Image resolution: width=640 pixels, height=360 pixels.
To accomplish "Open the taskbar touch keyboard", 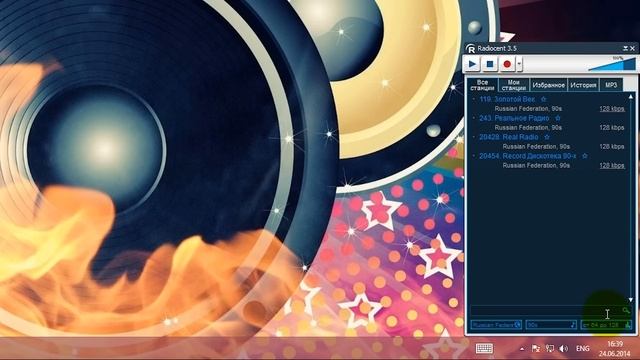I will [x=484, y=348].
